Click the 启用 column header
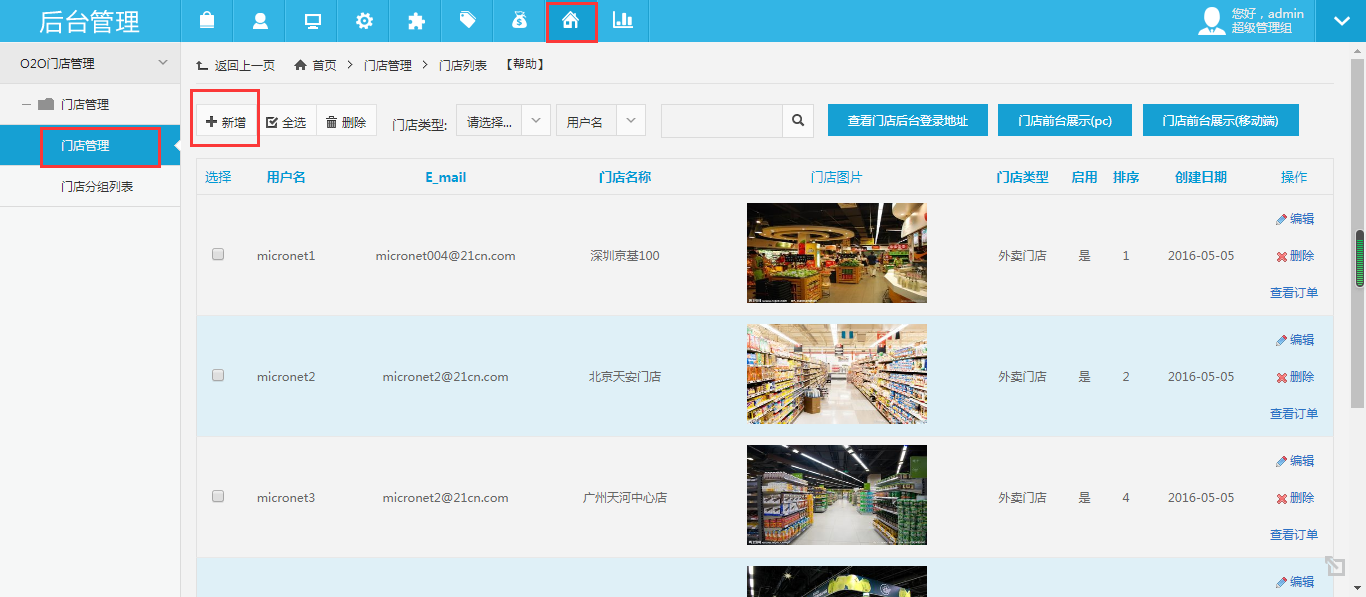The width and height of the screenshot is (1366, 597). point(1084,177)
